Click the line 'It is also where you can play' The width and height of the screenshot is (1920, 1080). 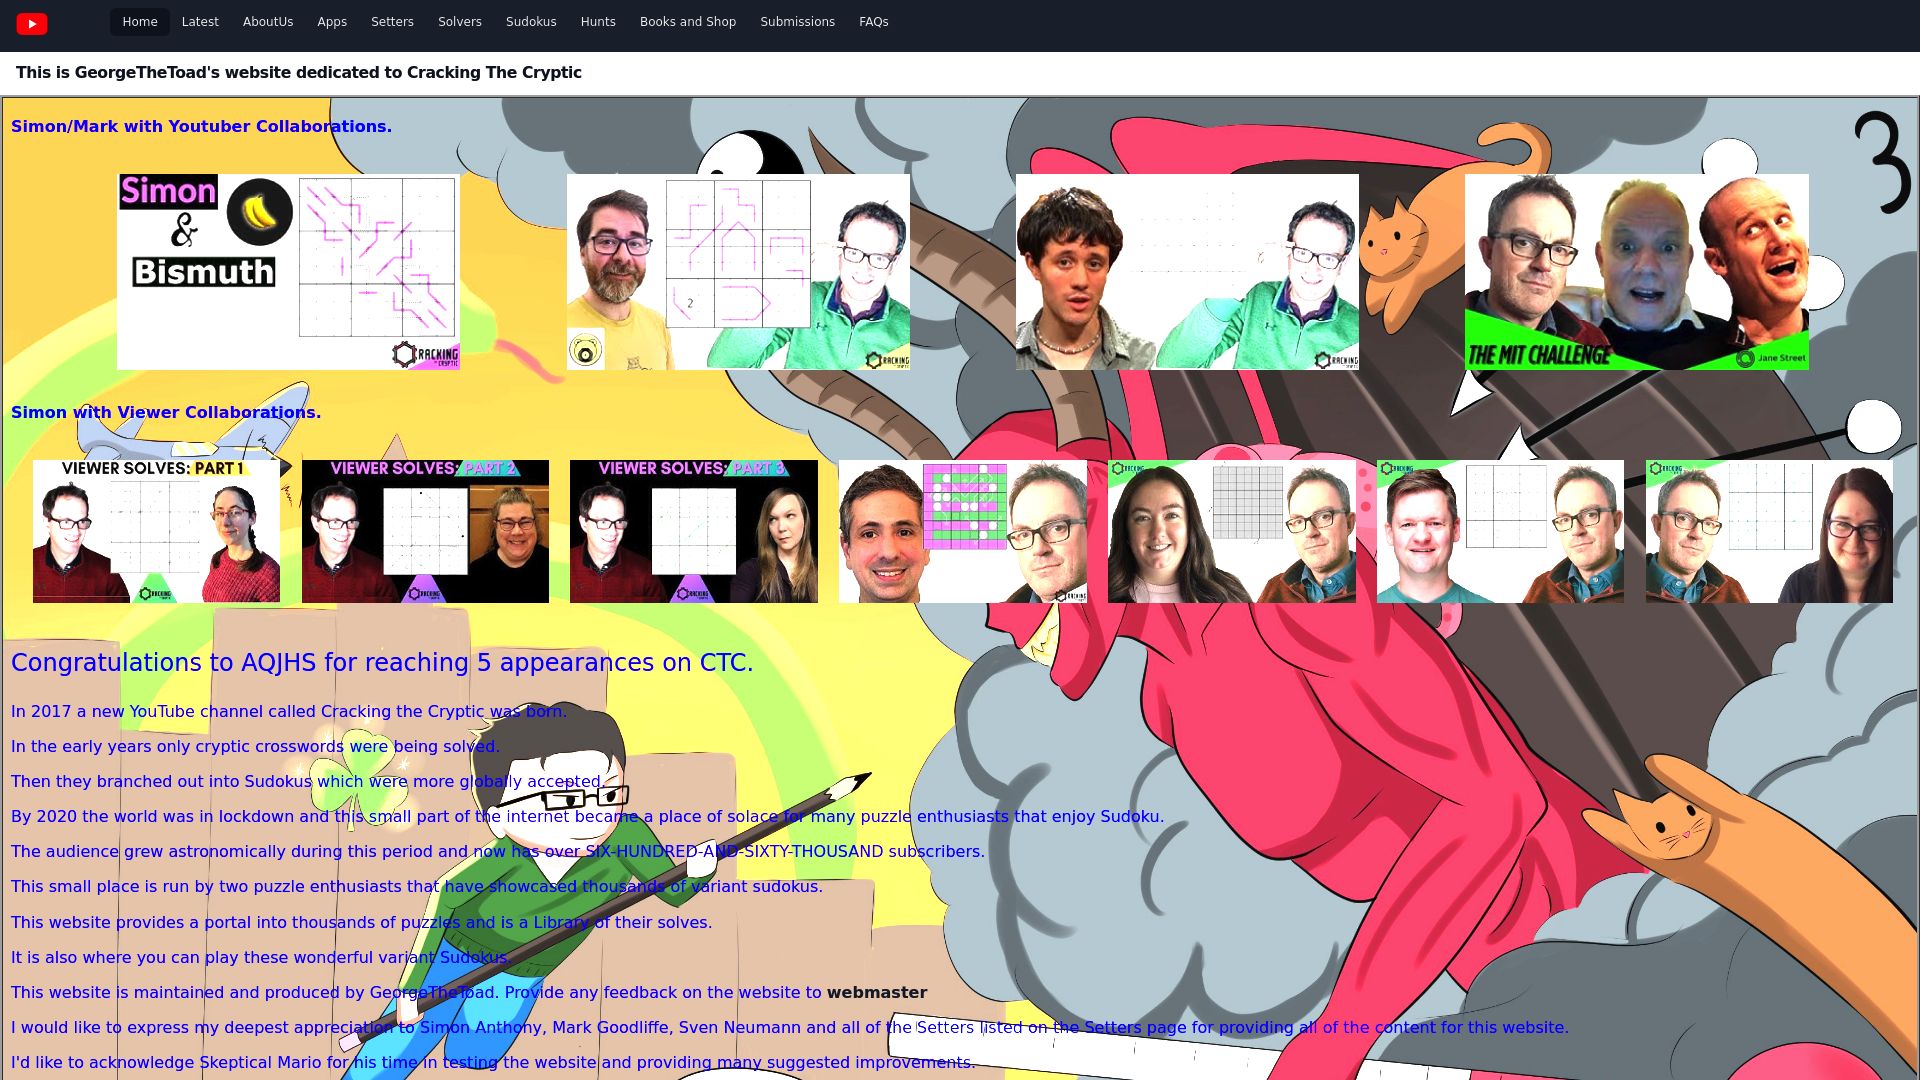[x=261, y=957]
